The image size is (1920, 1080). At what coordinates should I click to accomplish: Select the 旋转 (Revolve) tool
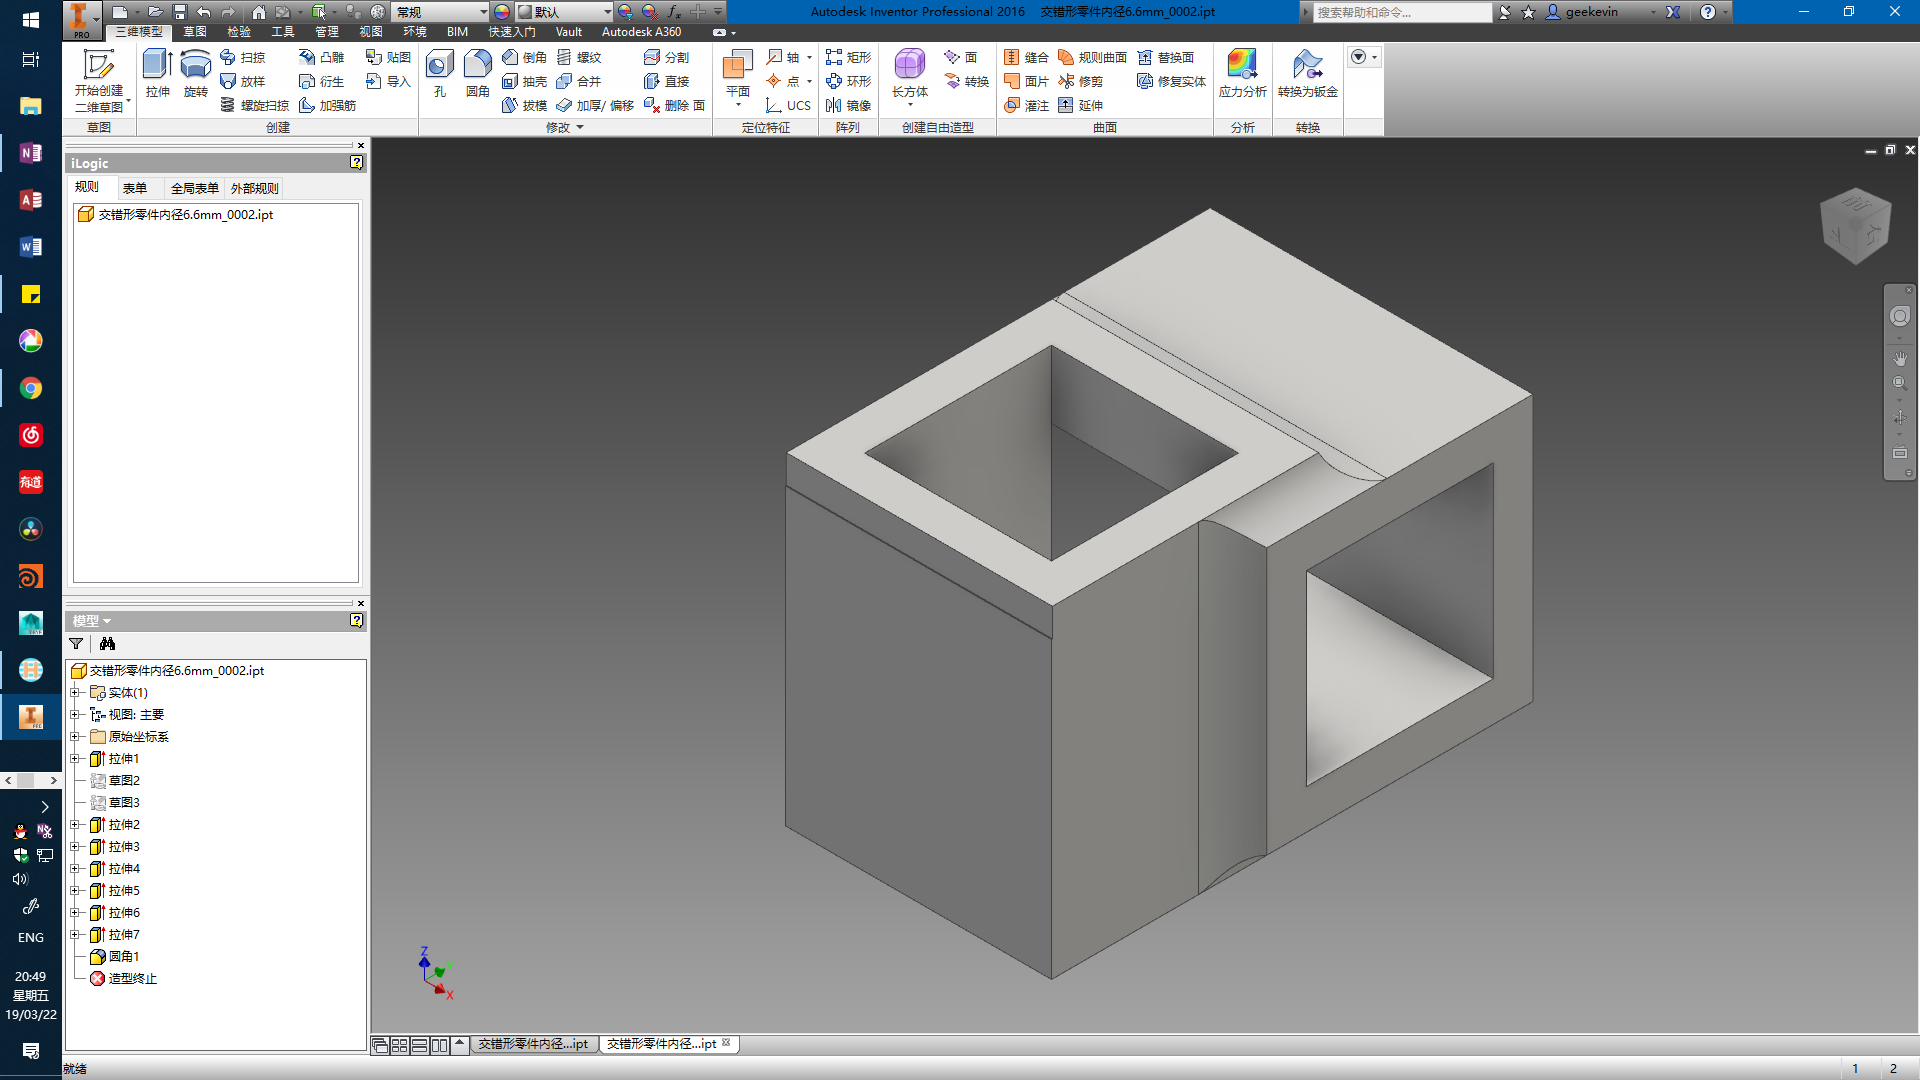195,74
